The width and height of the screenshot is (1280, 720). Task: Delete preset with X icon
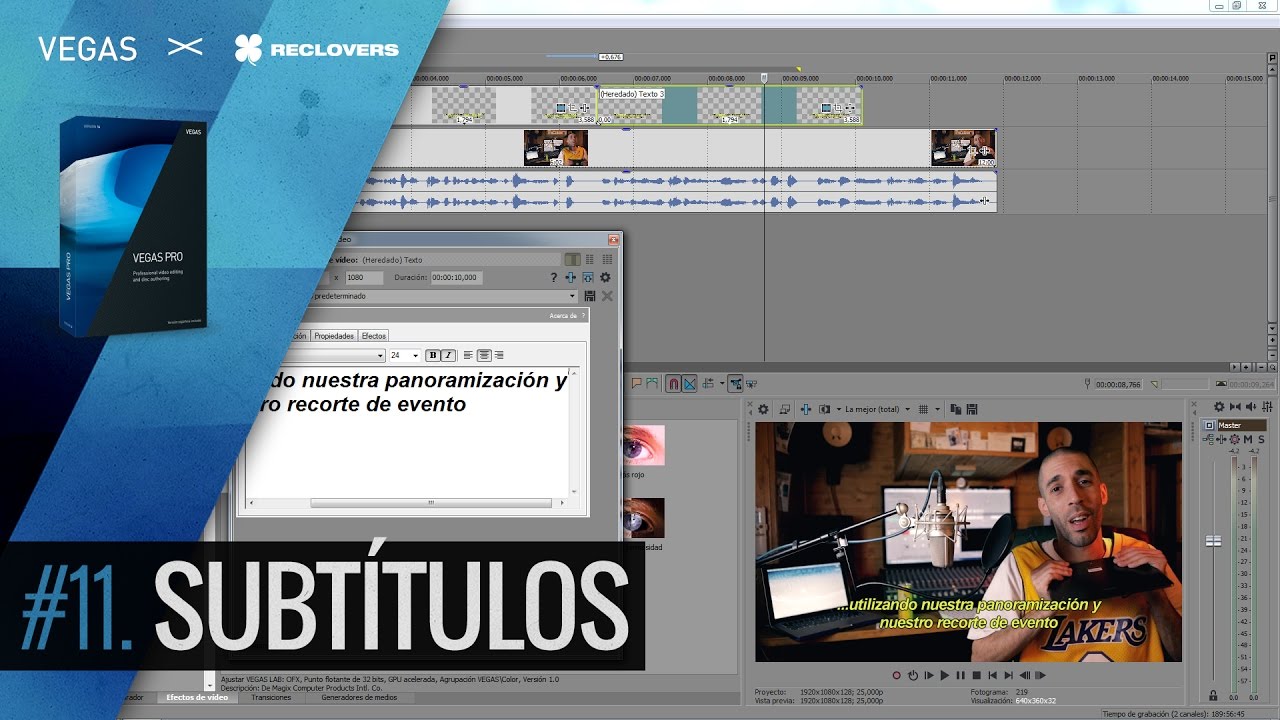coord(607,296)
